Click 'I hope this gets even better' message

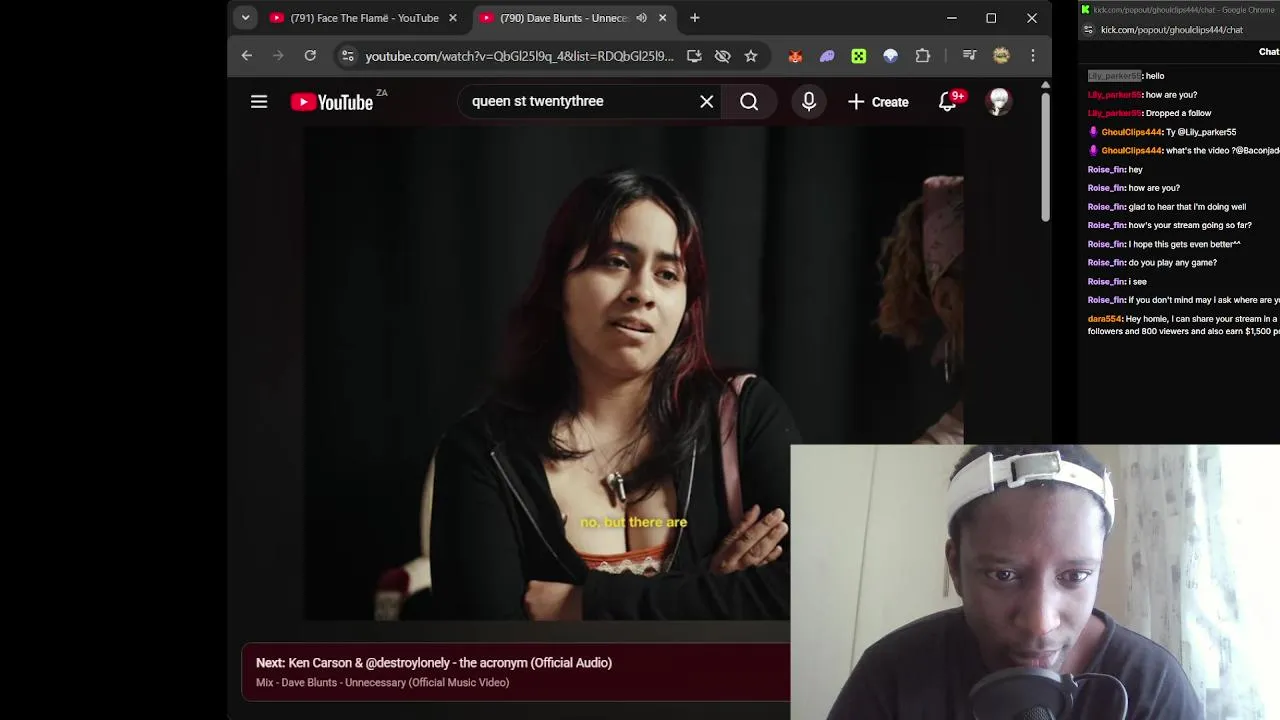pos(1164,244)
